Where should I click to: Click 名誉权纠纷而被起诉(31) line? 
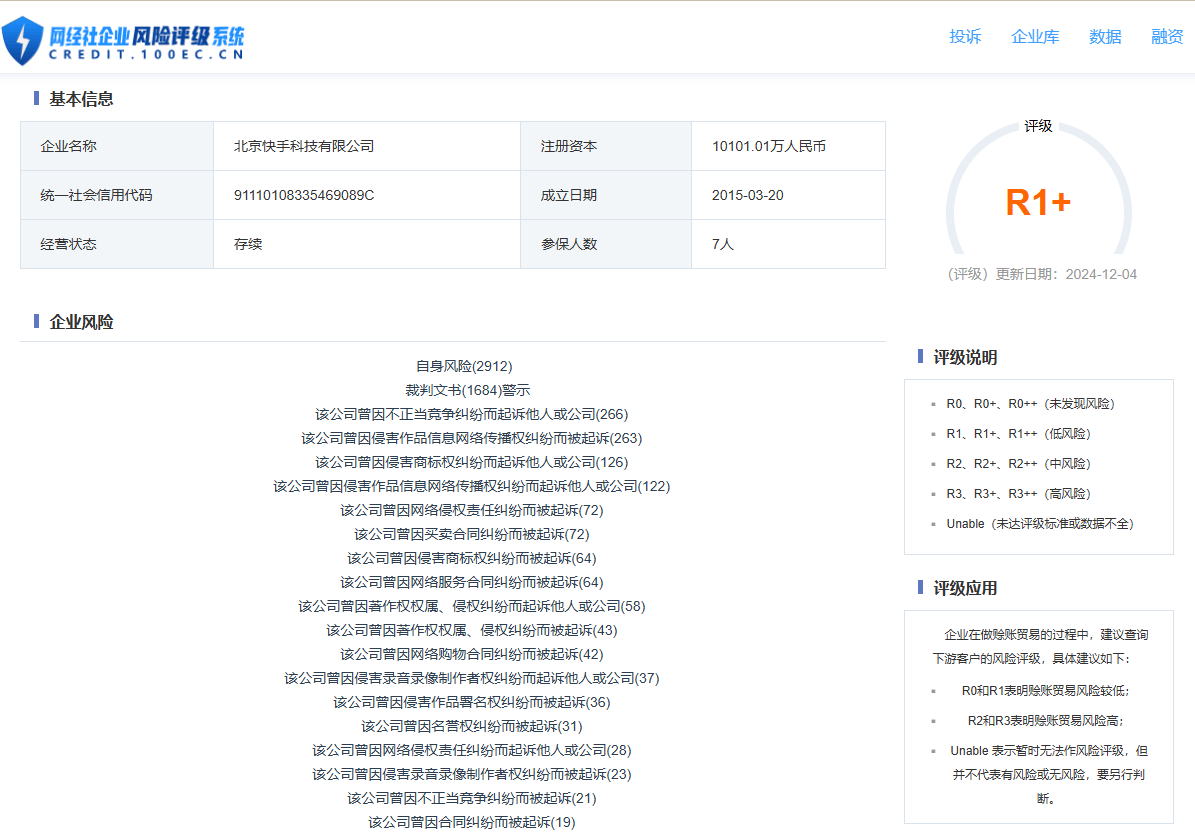click(x=472, y=726)
